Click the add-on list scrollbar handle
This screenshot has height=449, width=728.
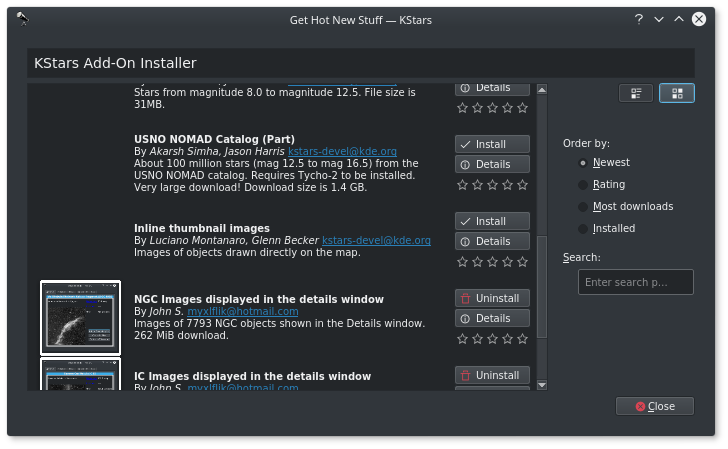pyautogui.click(x=542, y=287)
